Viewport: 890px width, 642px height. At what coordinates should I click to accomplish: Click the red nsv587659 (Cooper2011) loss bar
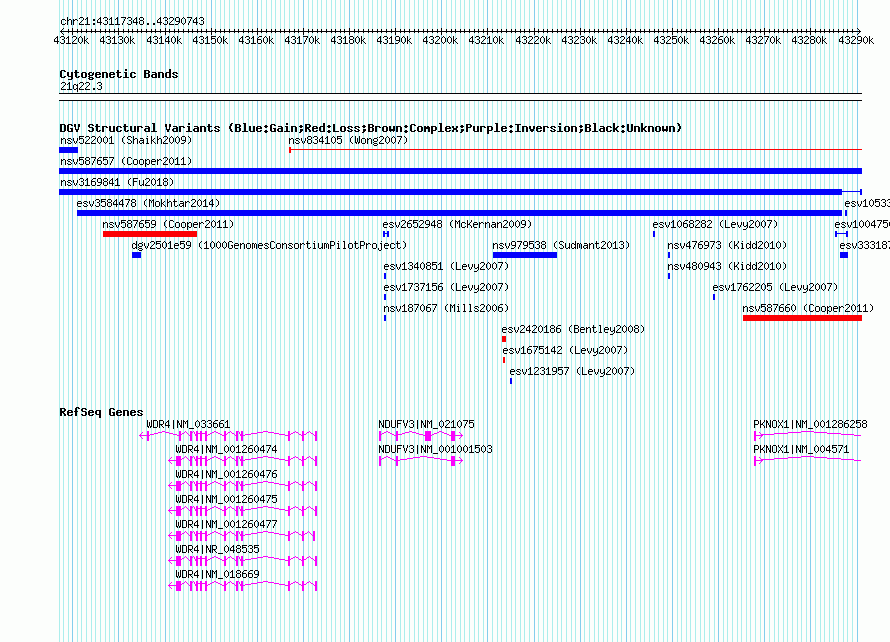(x=150, y=234)
